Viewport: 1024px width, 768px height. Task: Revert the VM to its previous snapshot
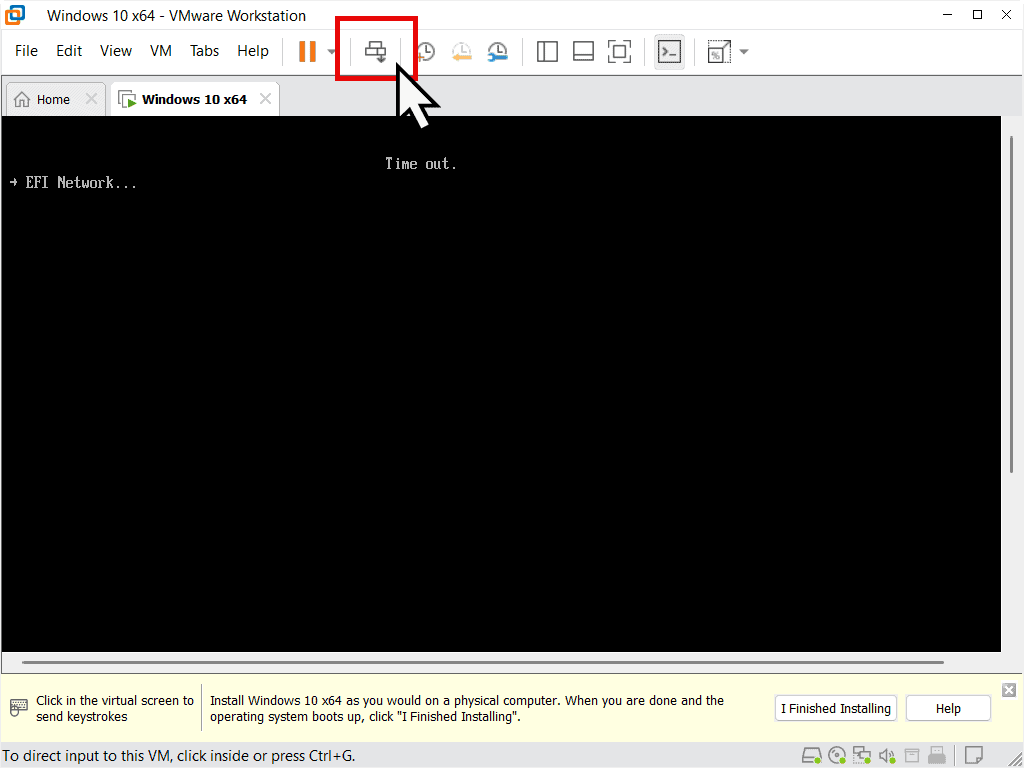pos(461,52)
